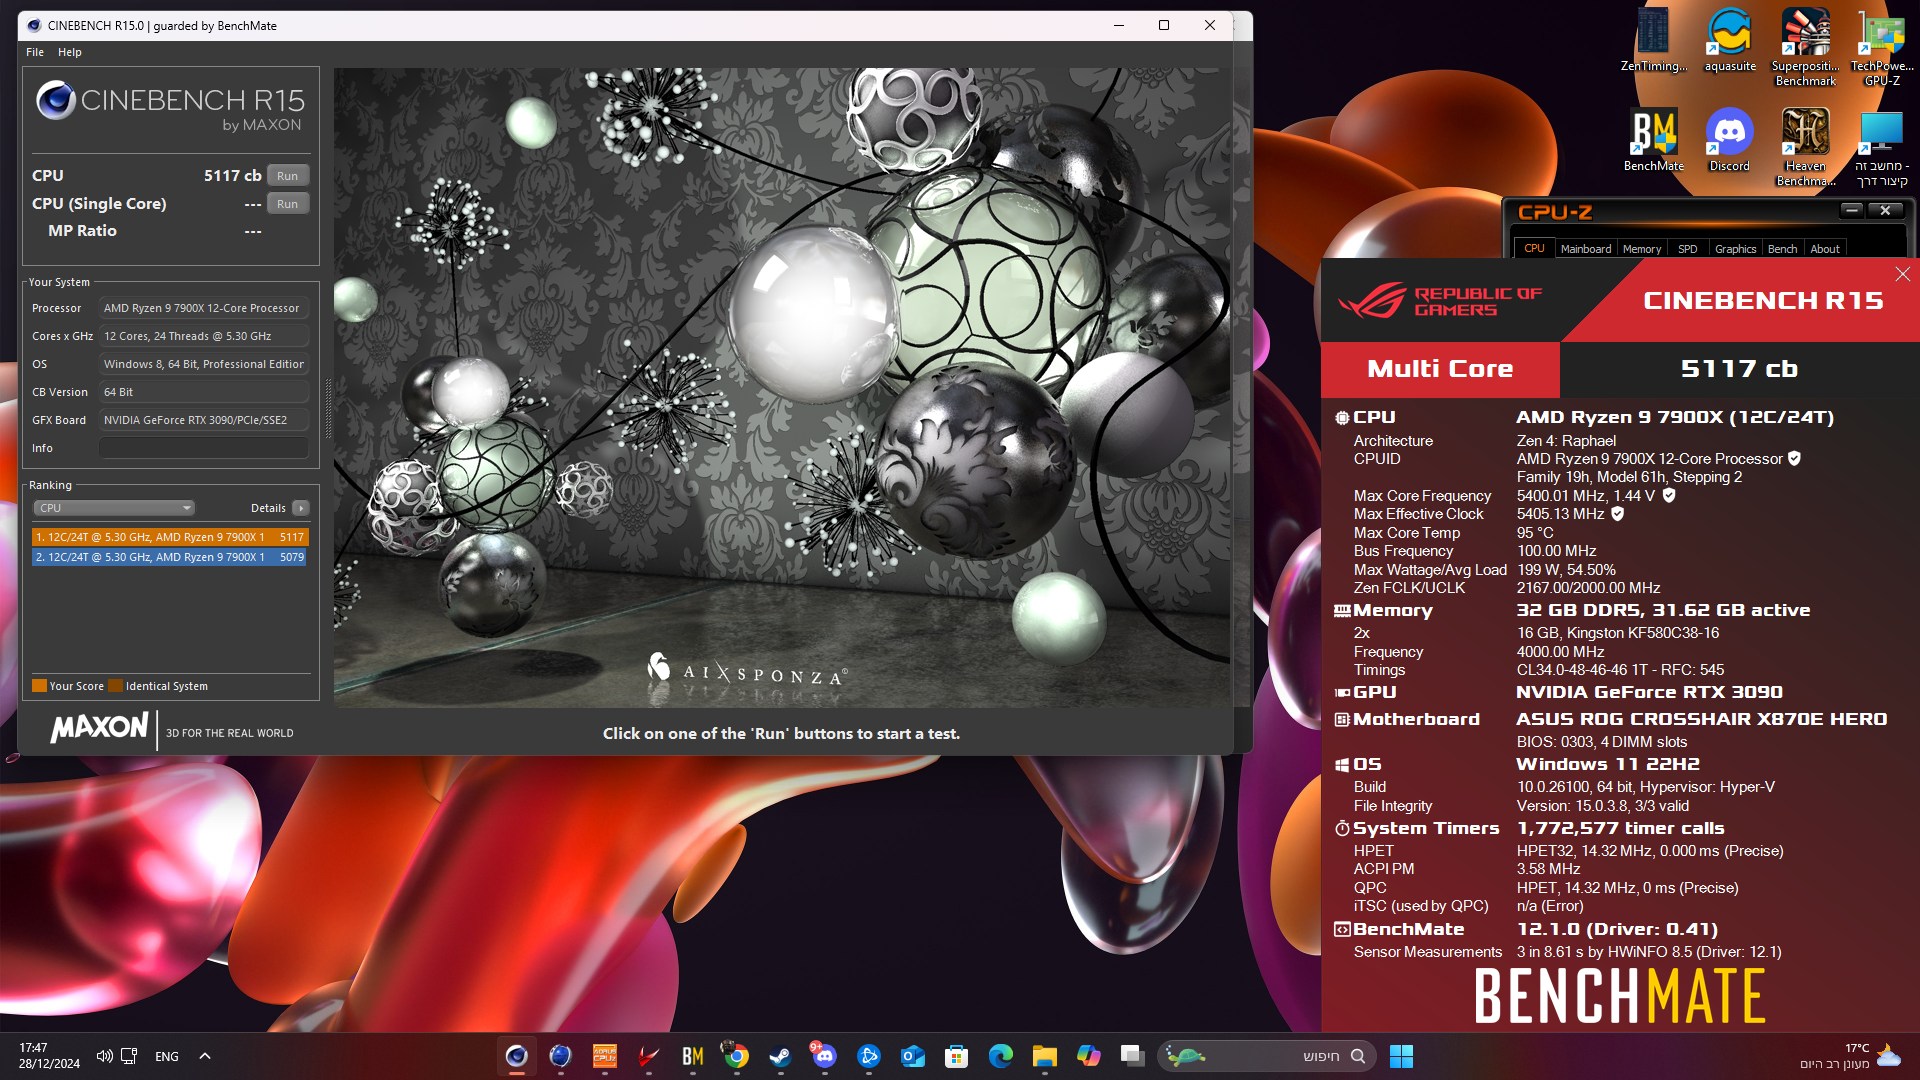Select ranking entry with score 5079
Image resolution: width=1920 pixels, height=1080 pixels.
tap(170, 557)
